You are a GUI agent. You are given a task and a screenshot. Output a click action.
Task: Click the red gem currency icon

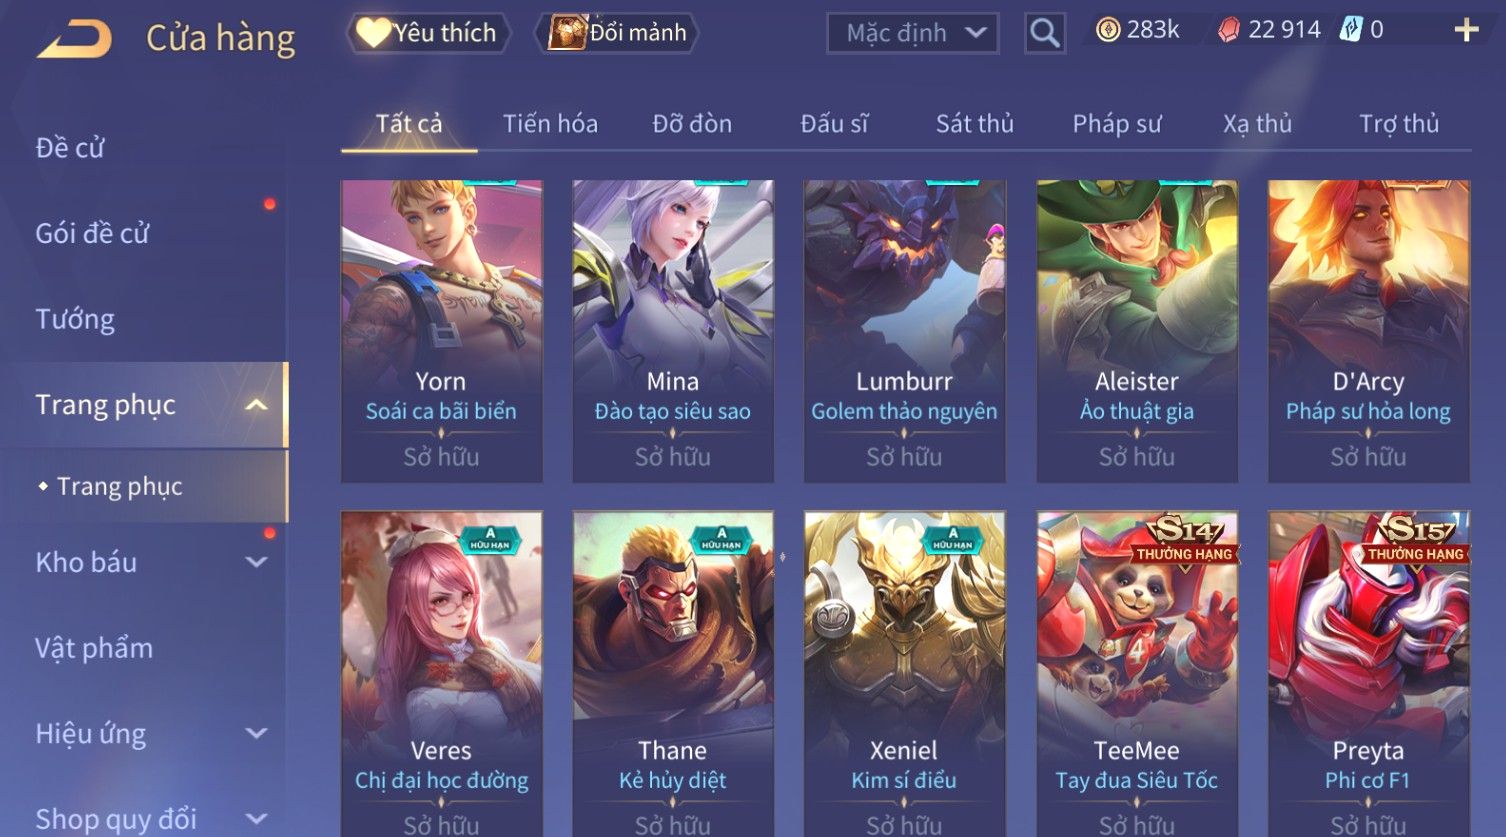coord(1228,30)
